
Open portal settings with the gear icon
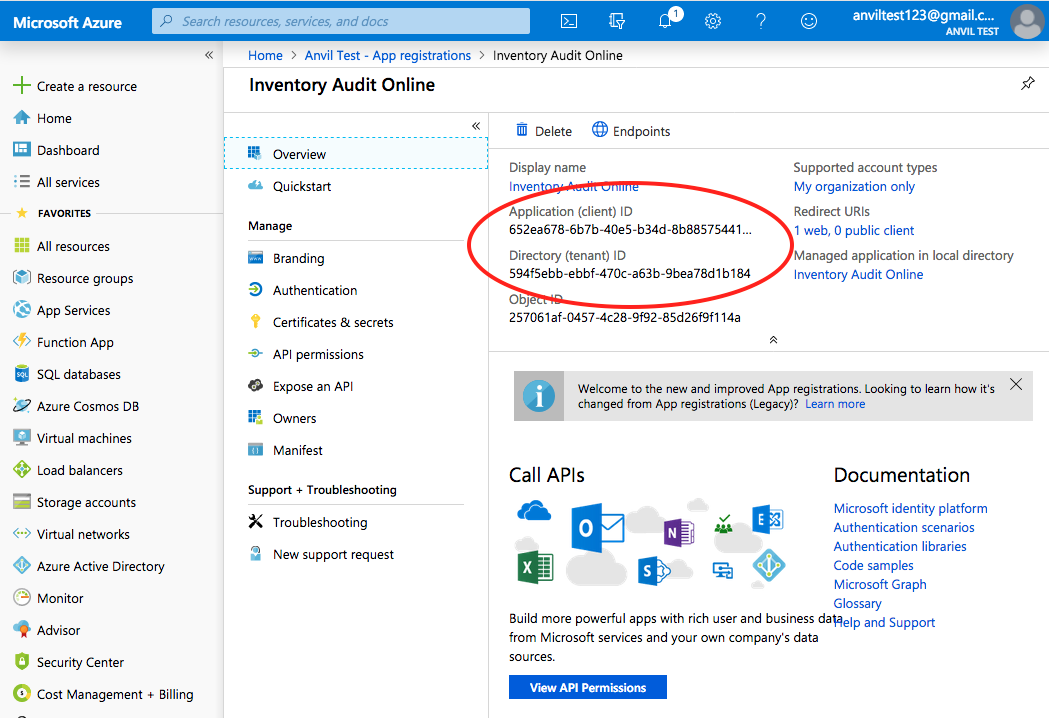coord(713,20)
